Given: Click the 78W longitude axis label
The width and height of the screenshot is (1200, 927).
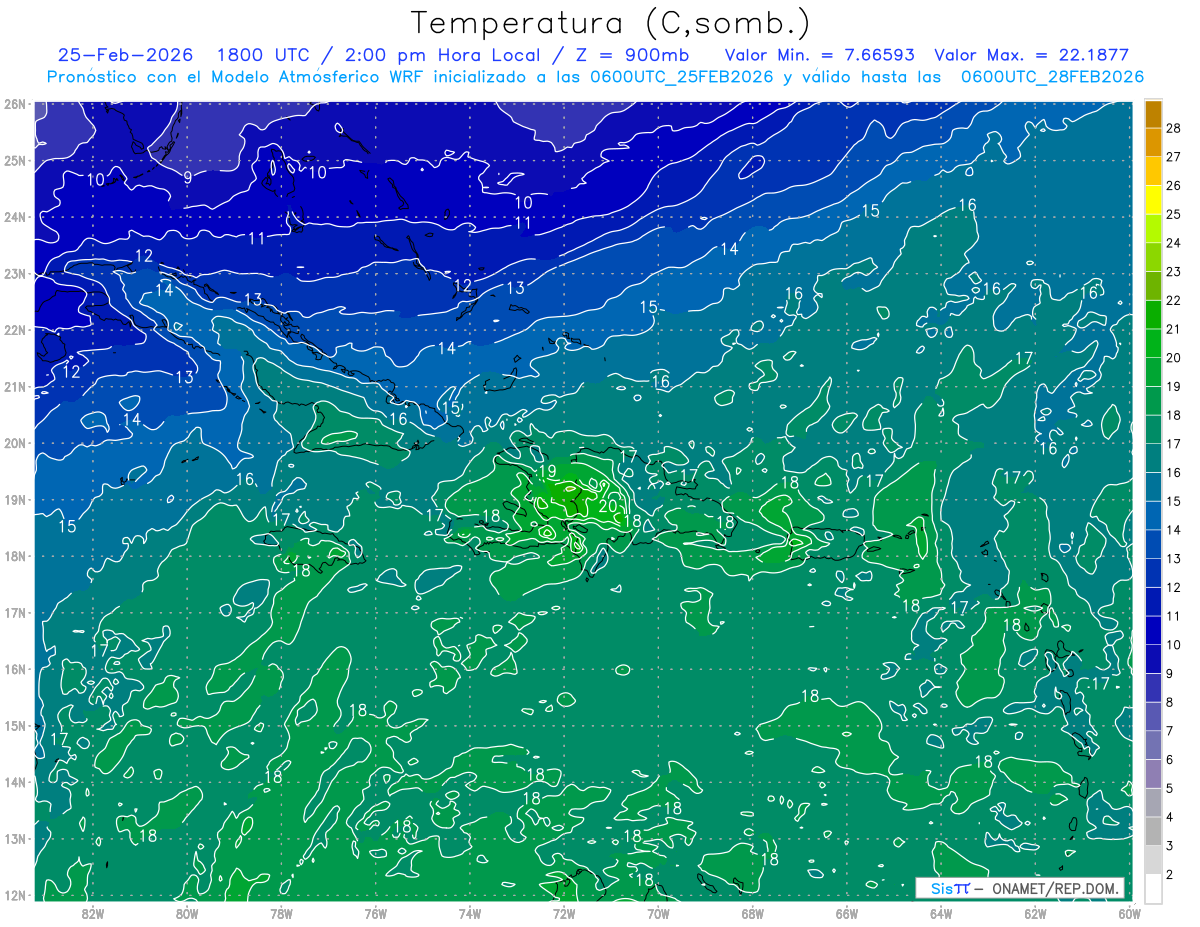Looking at the screenshot, I should (281, 913).
